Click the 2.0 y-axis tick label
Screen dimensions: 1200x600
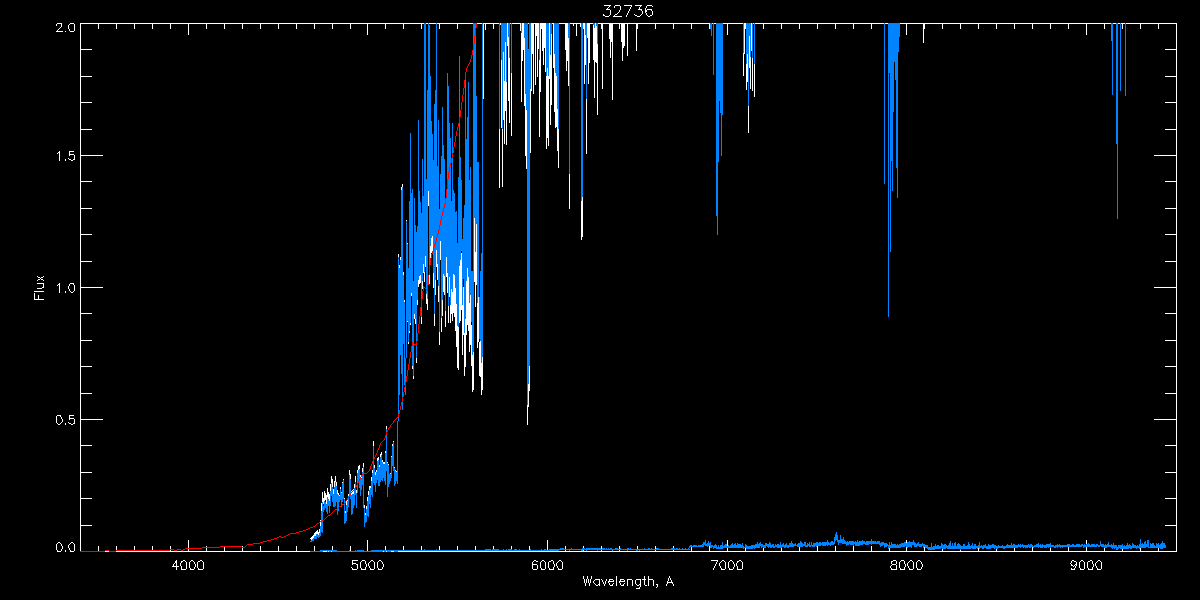(62, 27)
